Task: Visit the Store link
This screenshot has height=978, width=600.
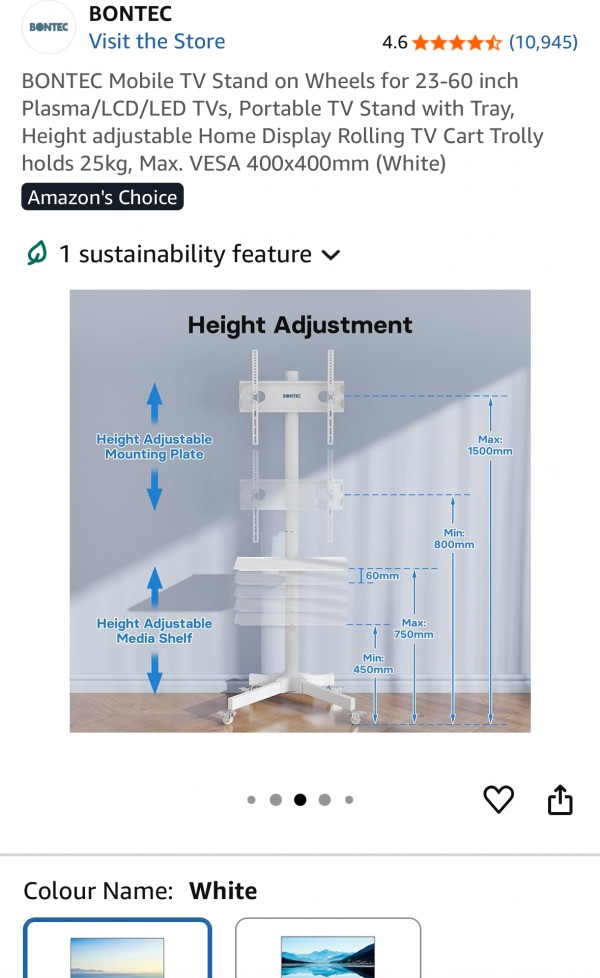Action: pyautogui.click(x=157, y=41)
